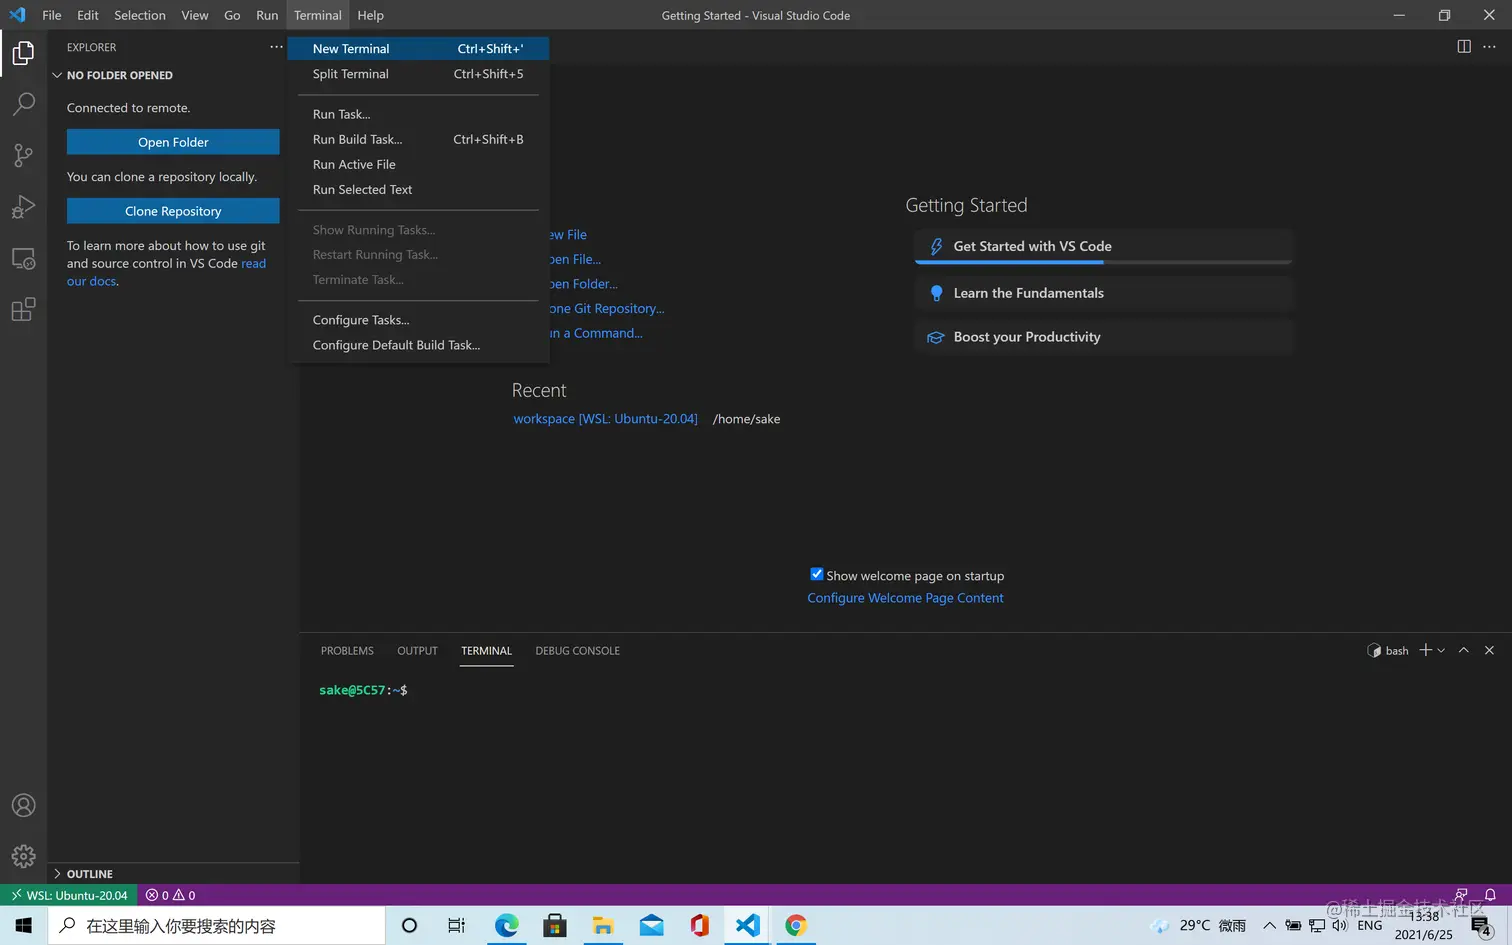The width and height of the screenshot is (1512, 945).
Task: Open the Mail app from taskbar
Action: click(x=651, y=926)
